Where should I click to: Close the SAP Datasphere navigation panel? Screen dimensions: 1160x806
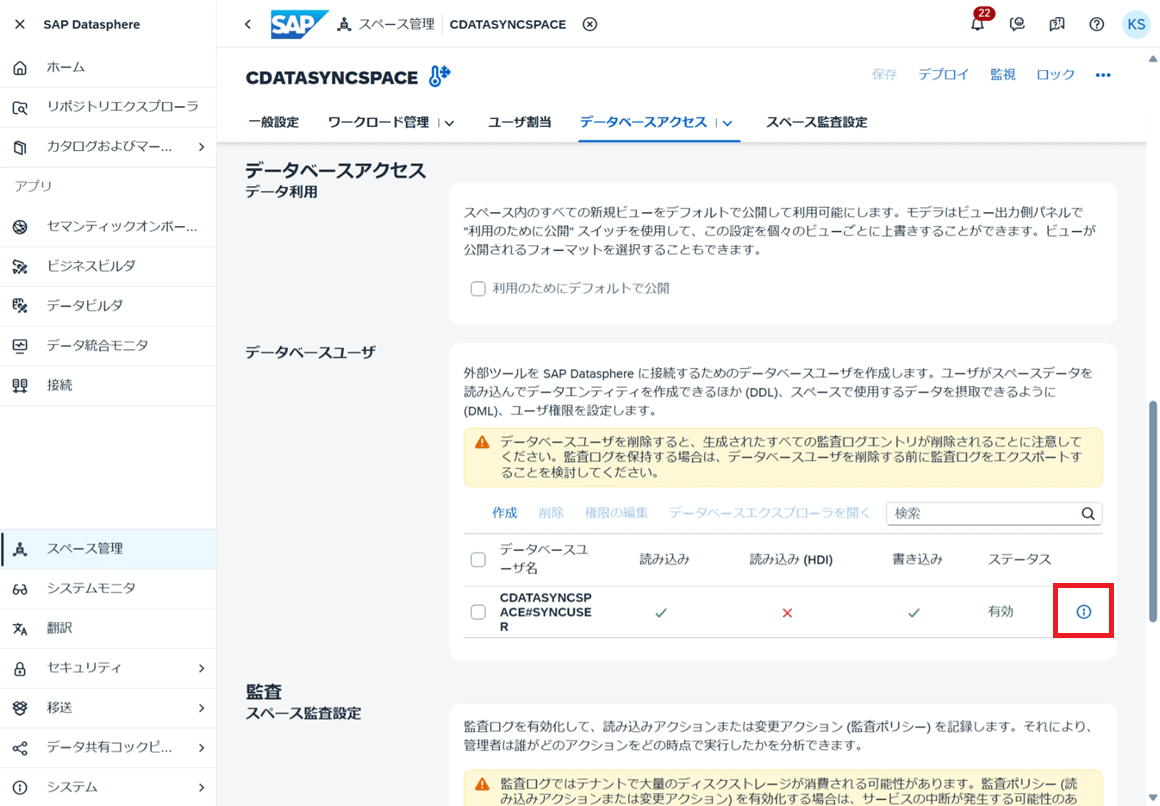click(20, 24)
